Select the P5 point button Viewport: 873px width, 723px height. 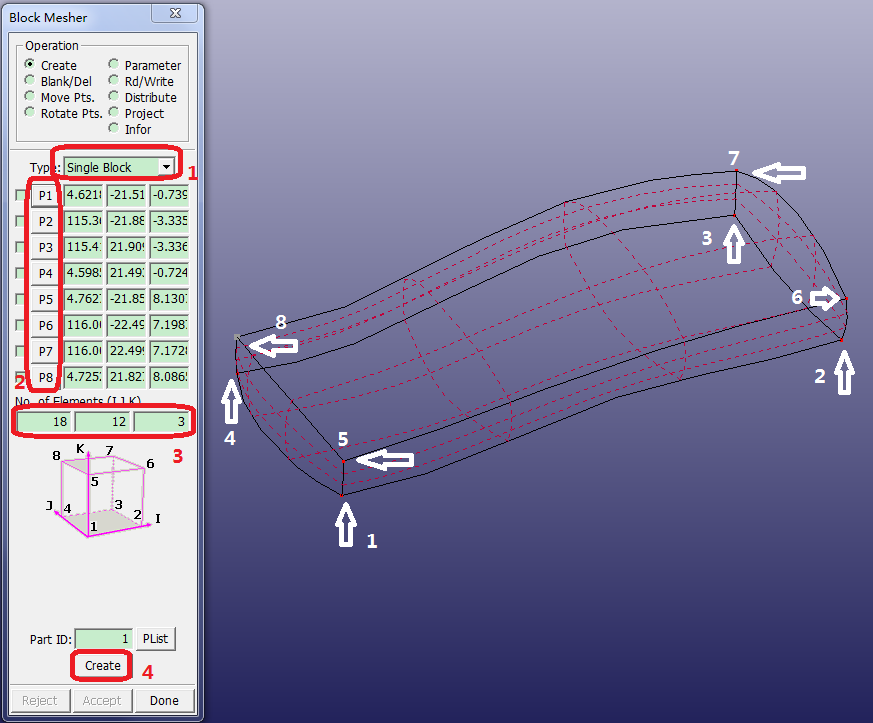click(44, 299)
